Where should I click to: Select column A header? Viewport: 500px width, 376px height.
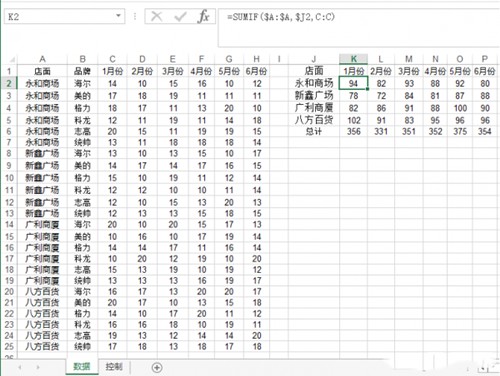[42, 59]
